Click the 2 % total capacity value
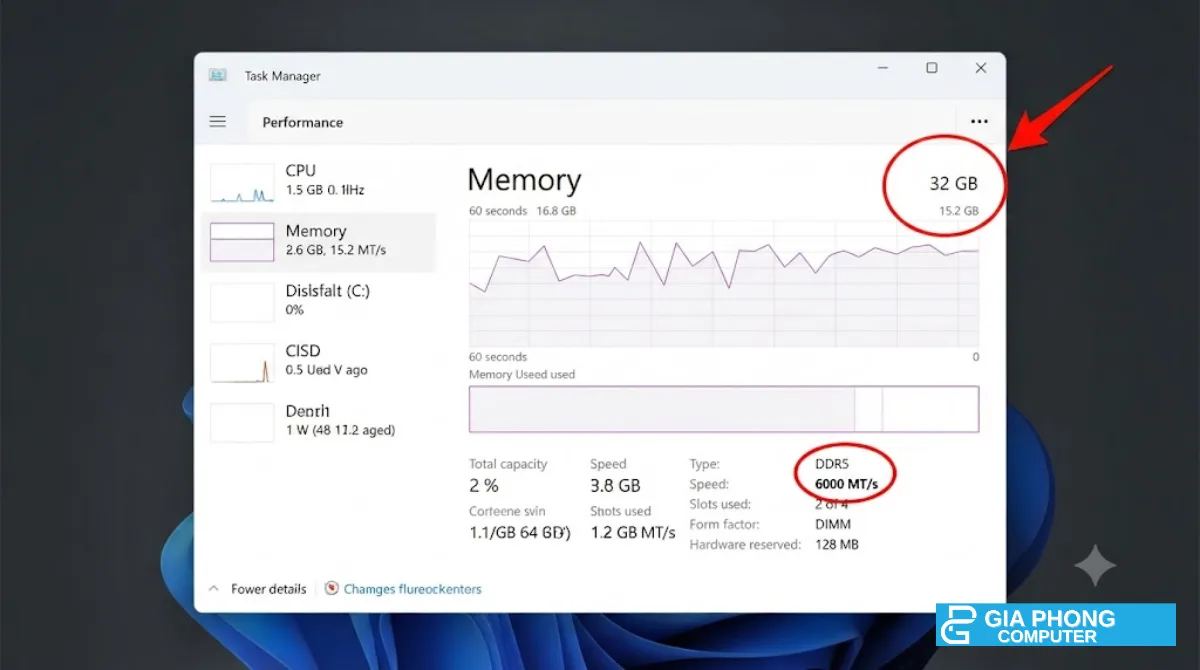Image resolution: width=1200 pixels, height=670 pixels. (484, 485)
